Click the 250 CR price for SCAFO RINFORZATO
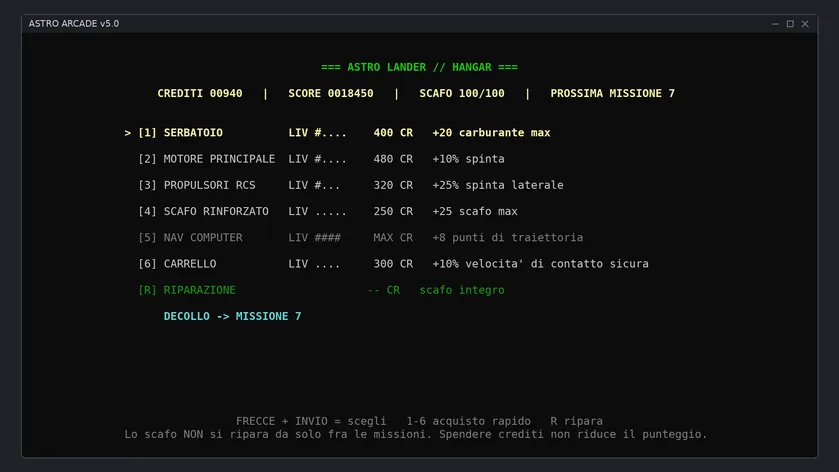This screenshot has width=839, height=472. tap(393, 211)
